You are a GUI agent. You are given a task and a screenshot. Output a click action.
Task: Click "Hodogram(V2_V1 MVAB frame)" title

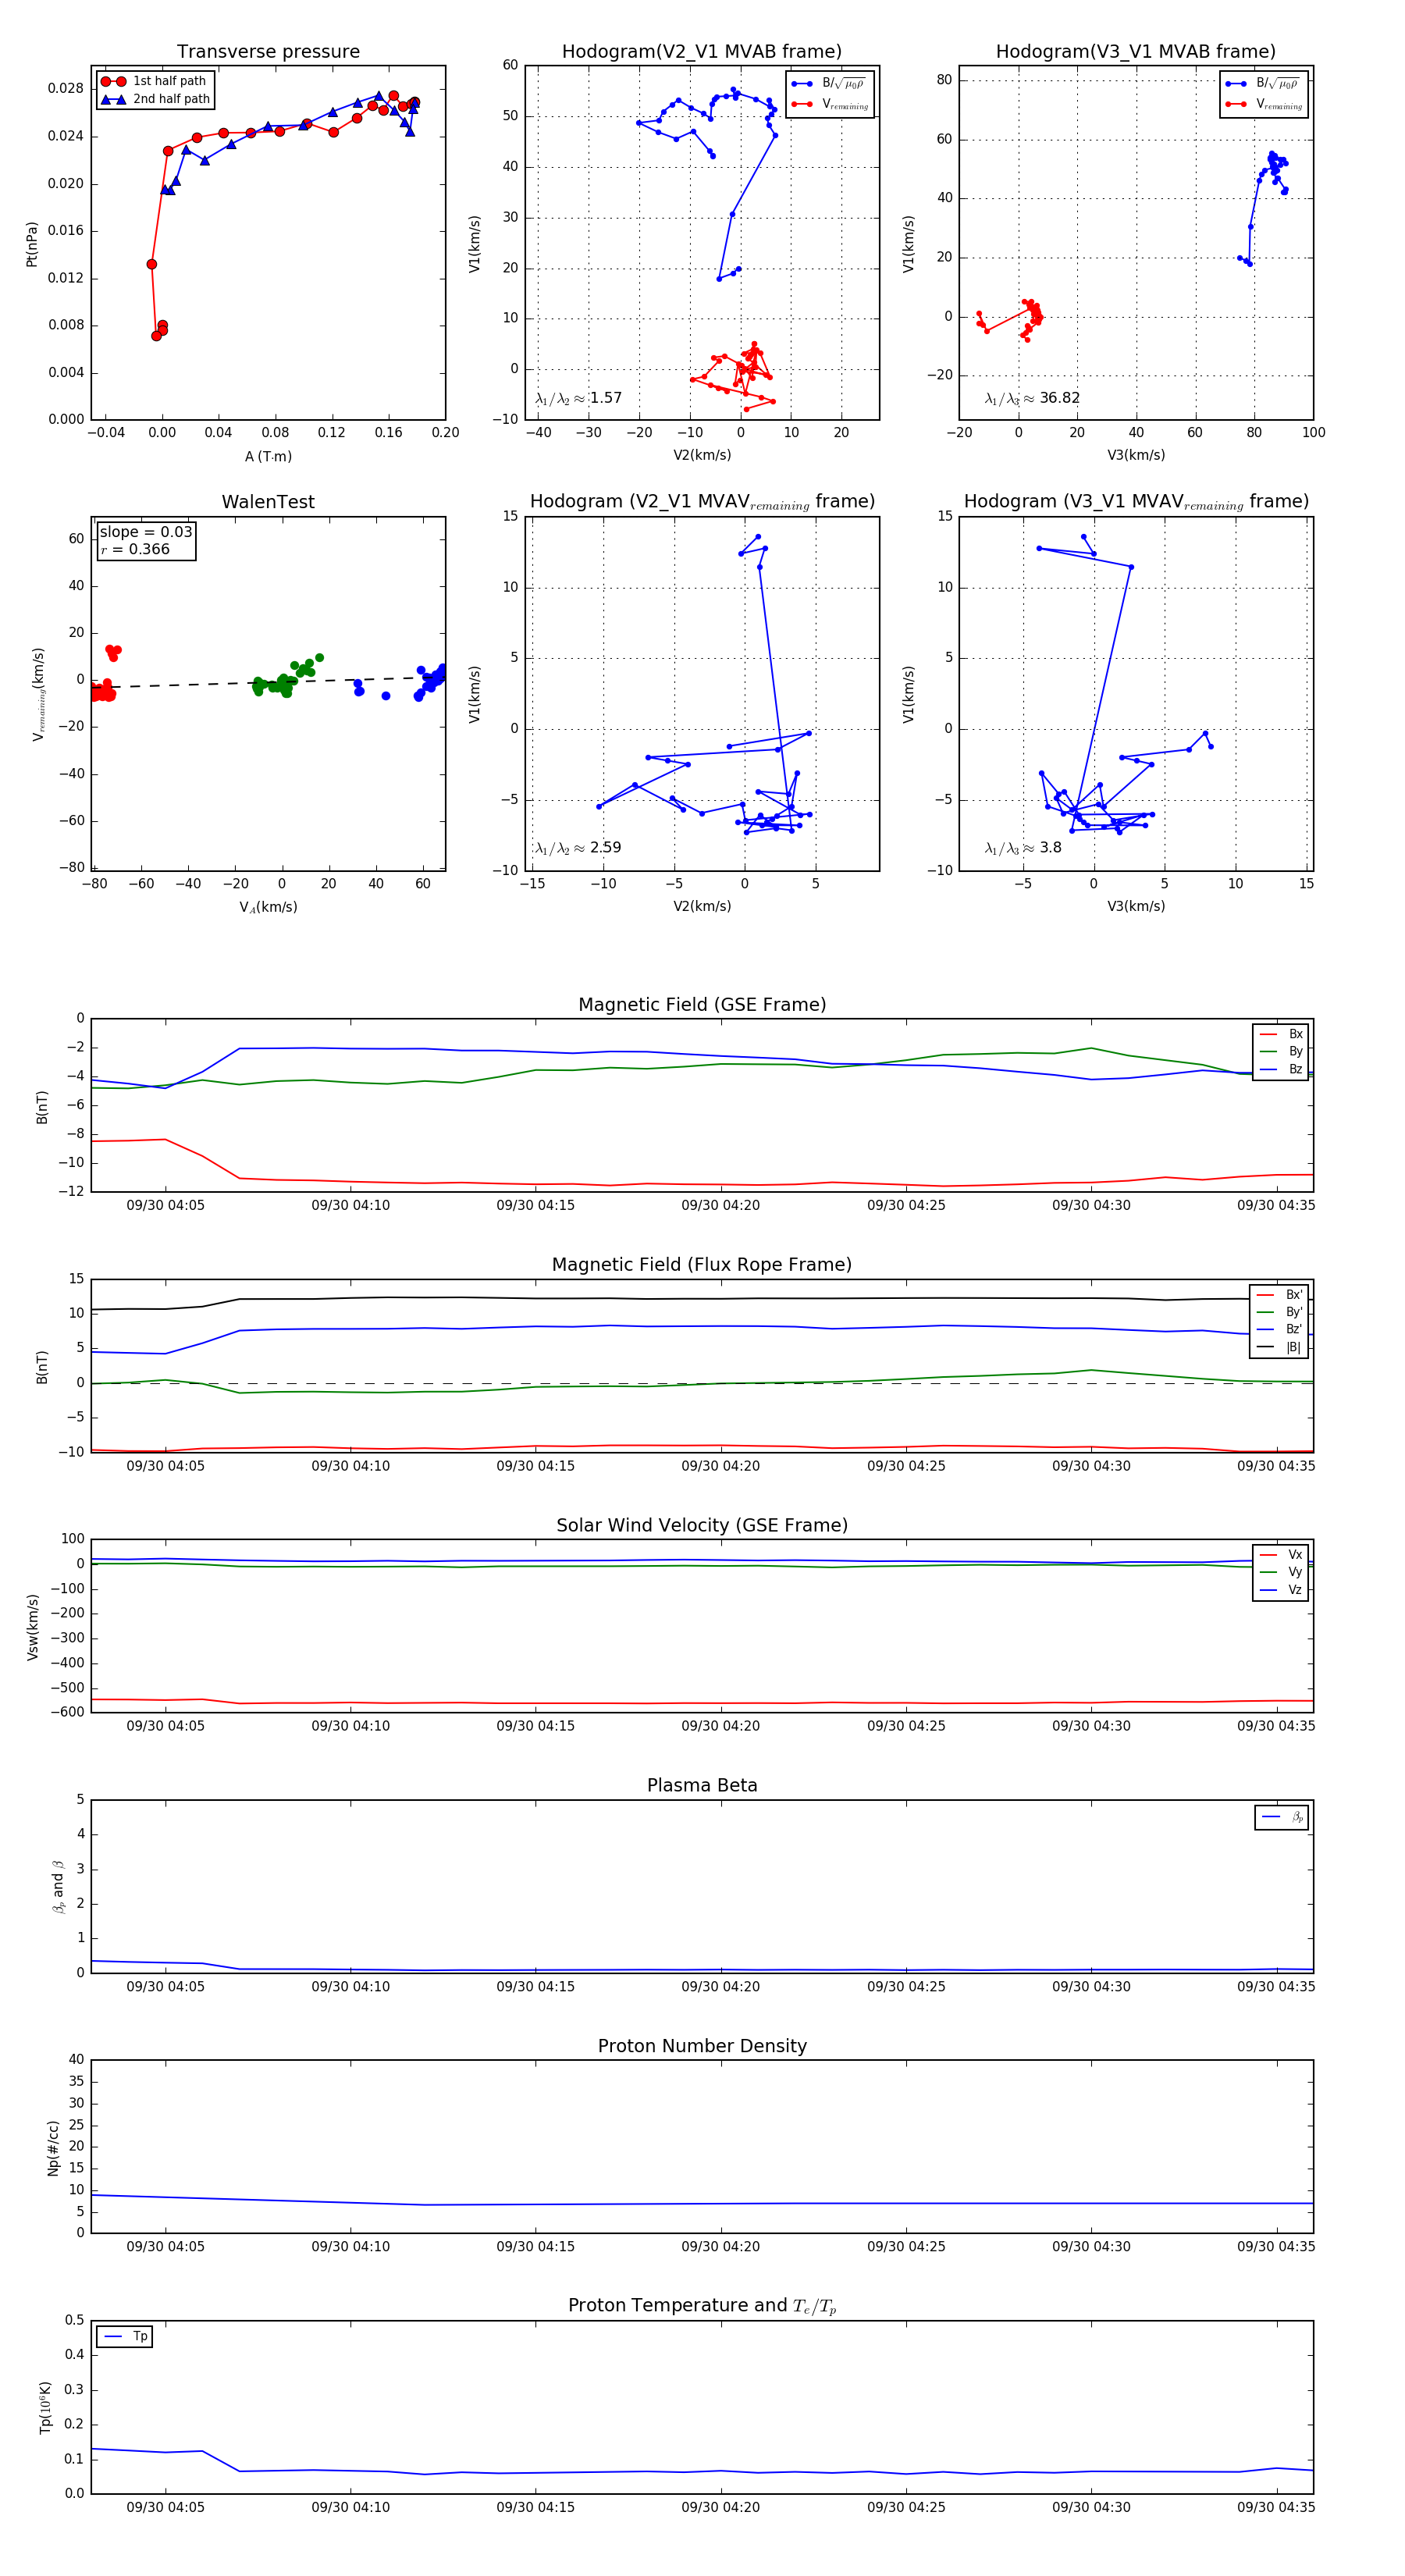point(702,52)
